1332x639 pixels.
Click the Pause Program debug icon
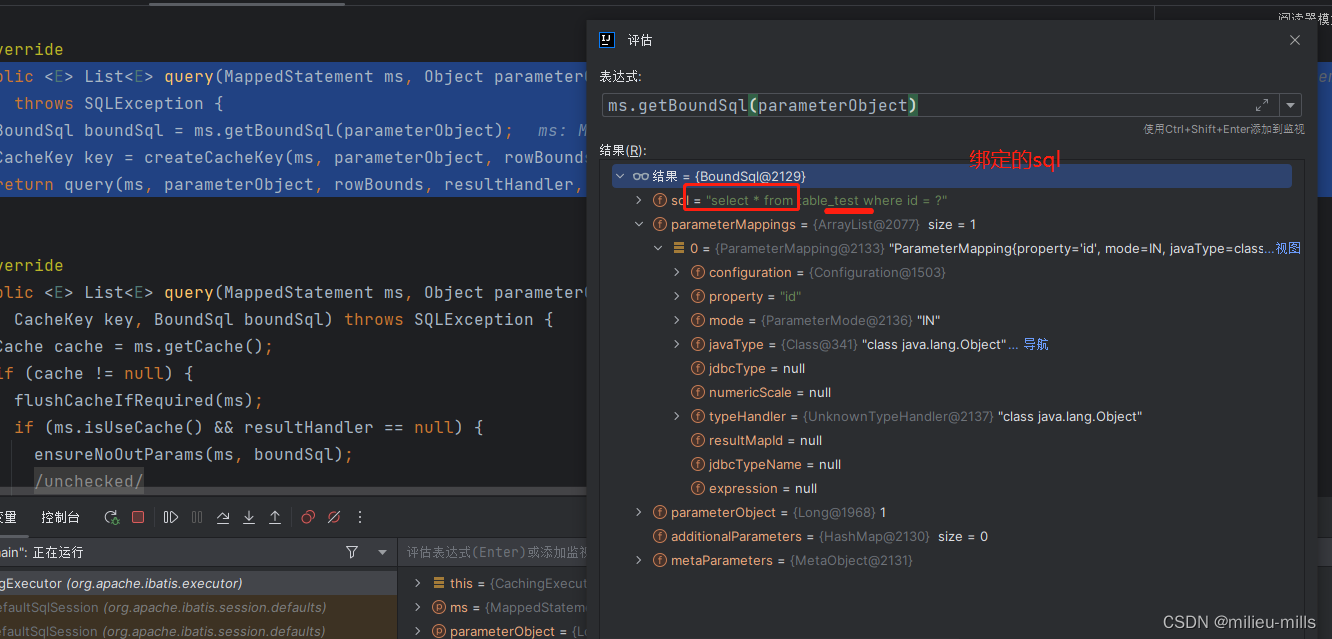[195, 517]
